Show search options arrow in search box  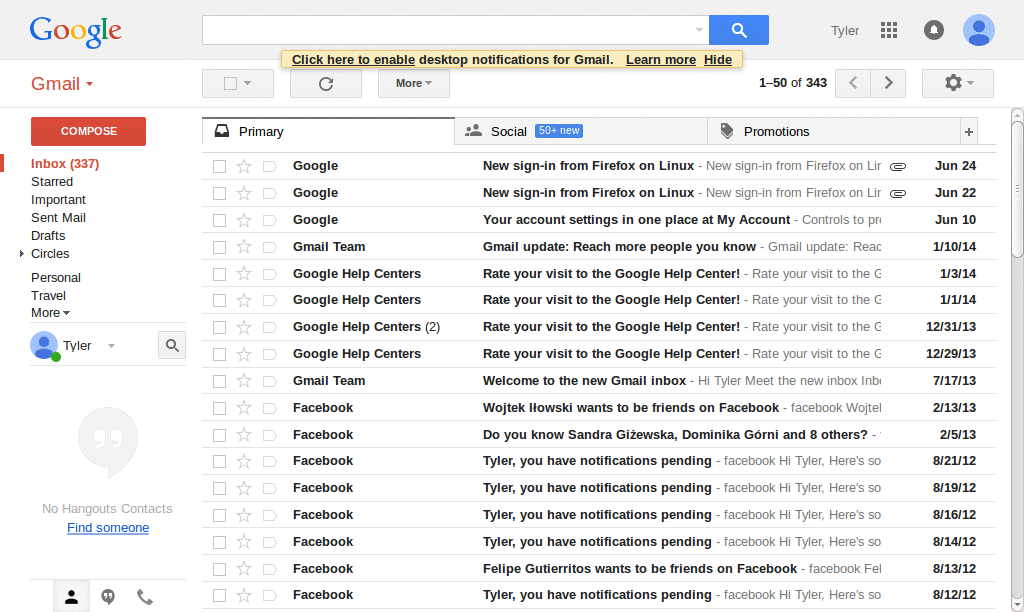(x=699, y=30)
